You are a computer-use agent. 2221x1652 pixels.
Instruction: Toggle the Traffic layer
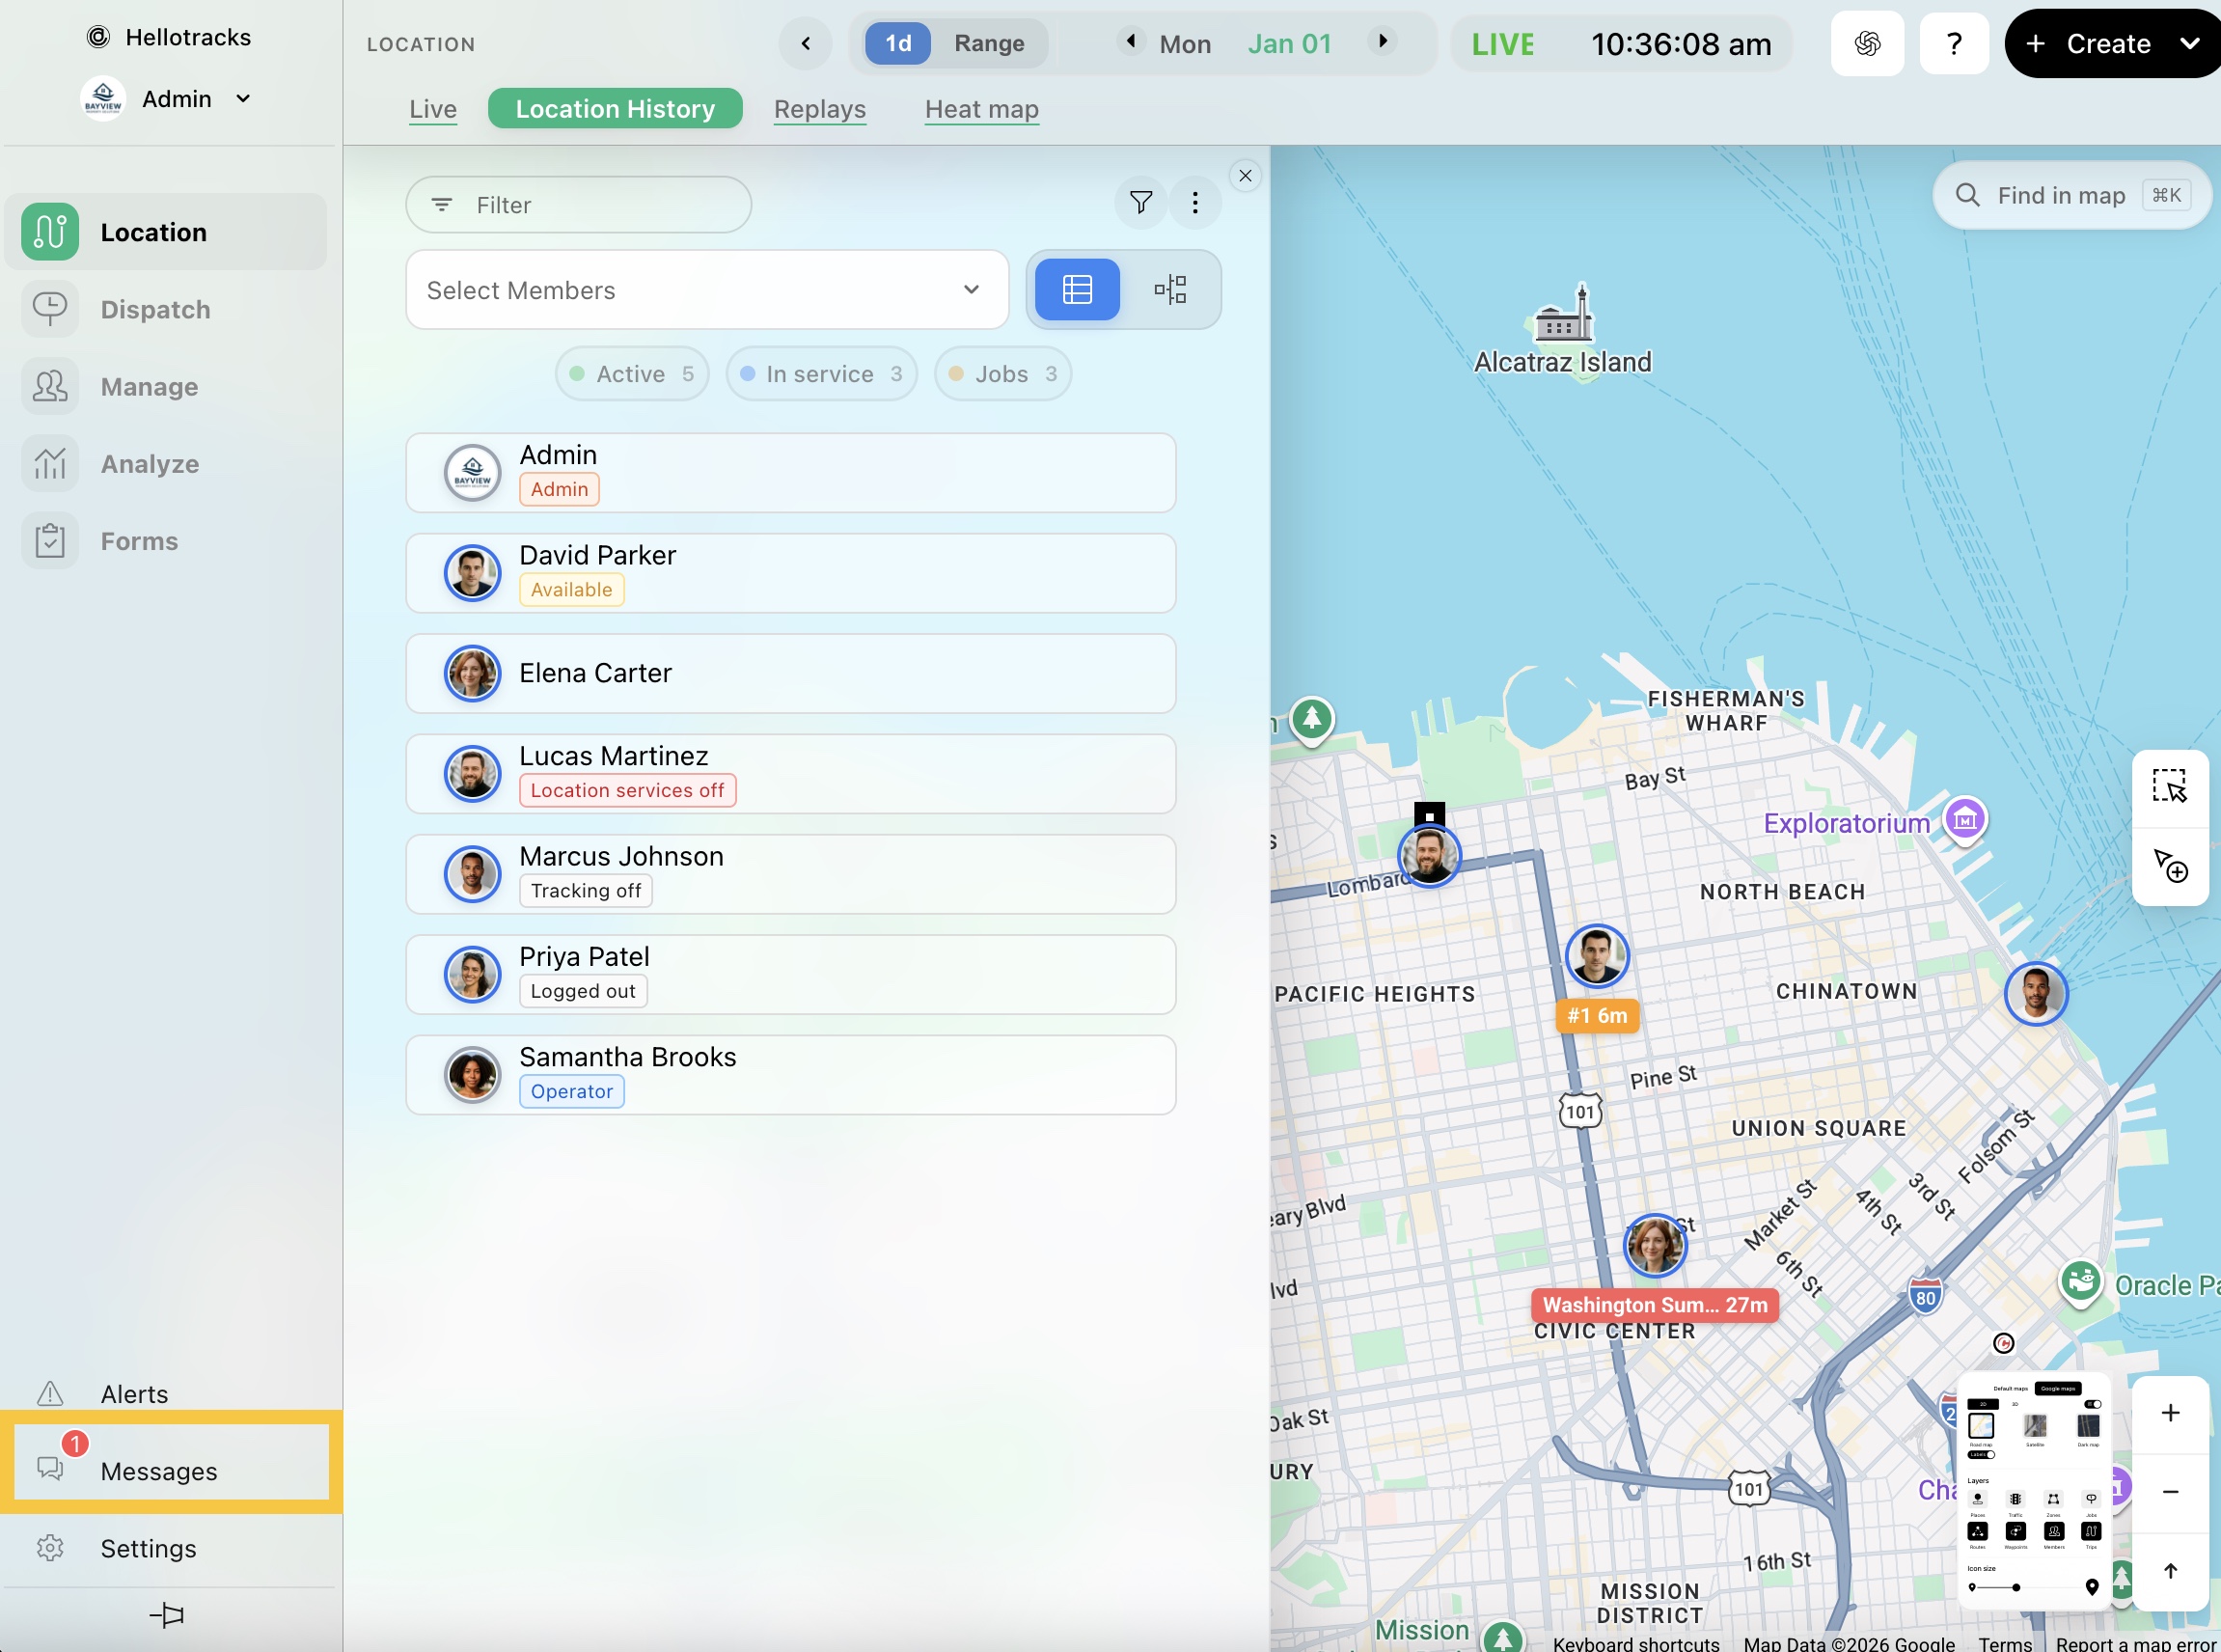click(2015, 1499)
